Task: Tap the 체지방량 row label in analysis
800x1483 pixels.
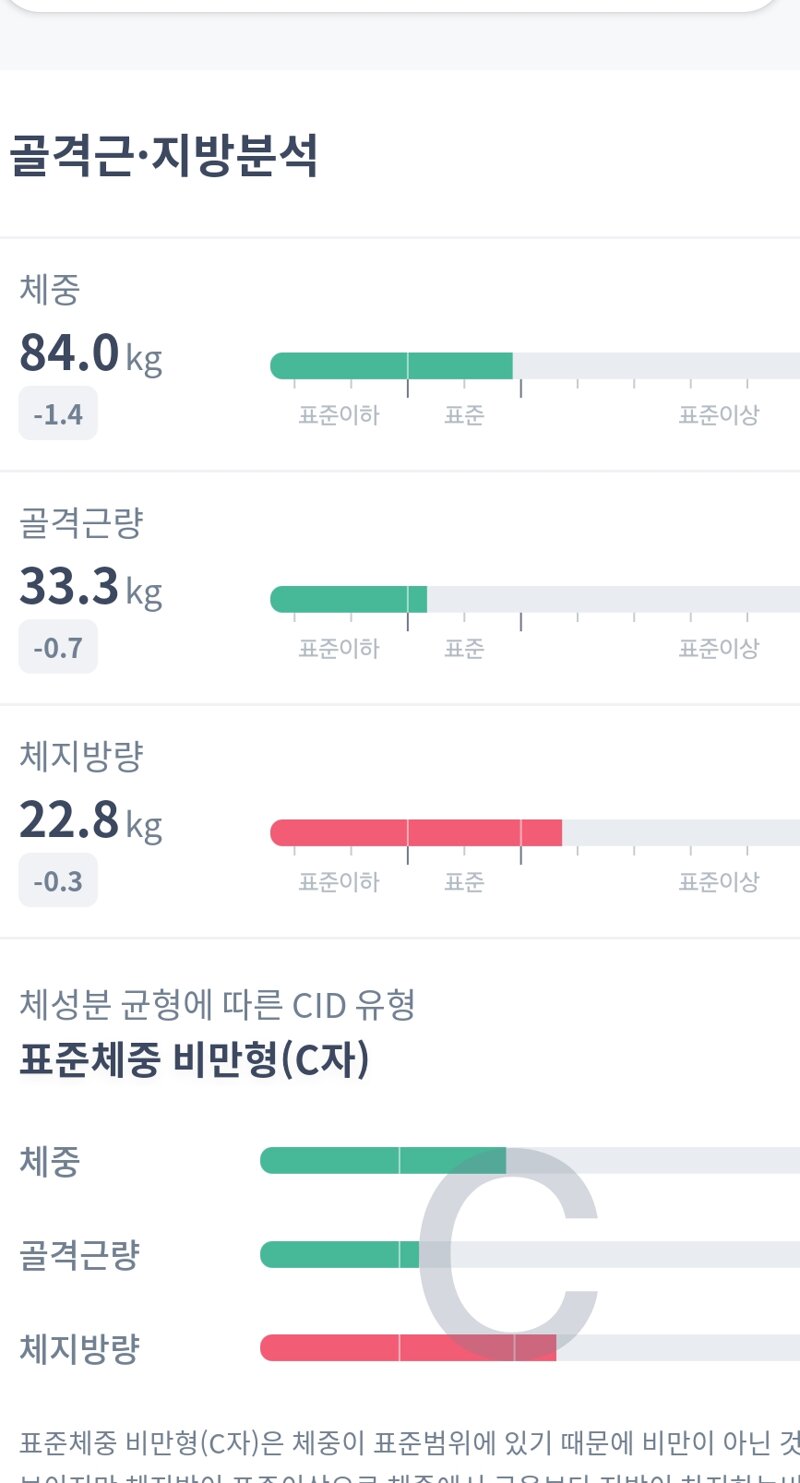Action: 81,758
